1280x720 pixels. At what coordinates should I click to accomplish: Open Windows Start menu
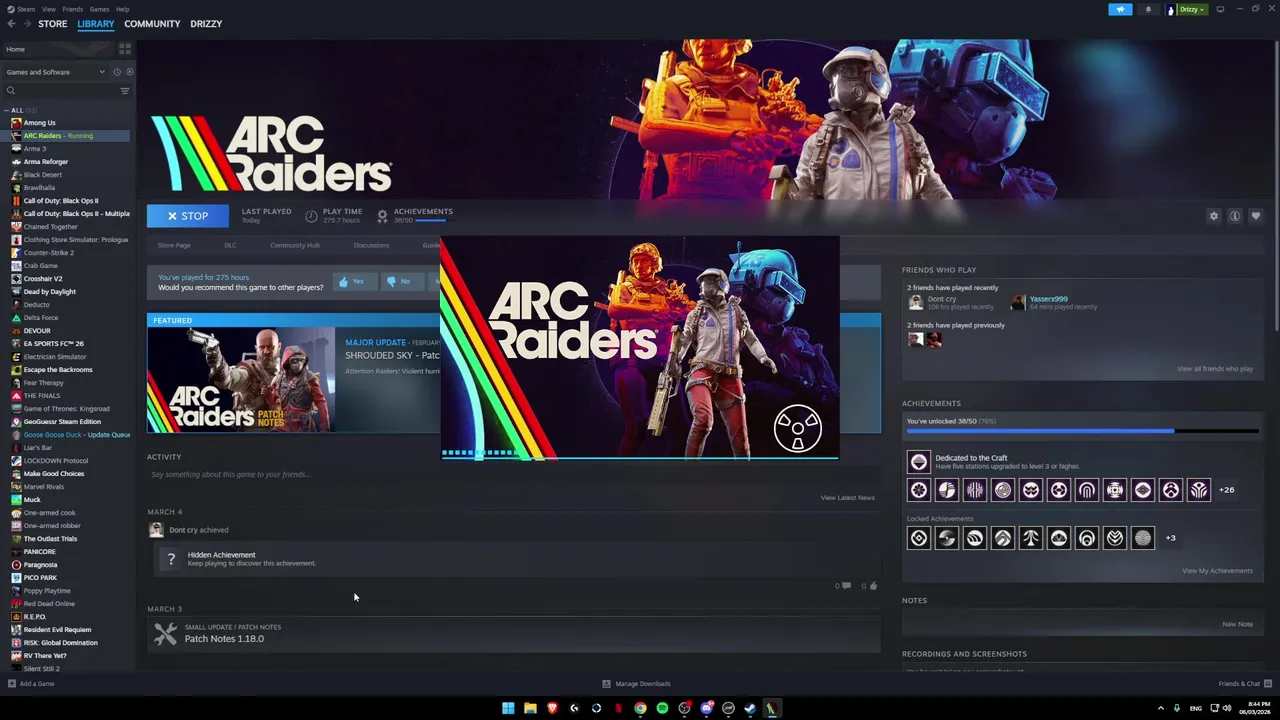coord(508,708)
